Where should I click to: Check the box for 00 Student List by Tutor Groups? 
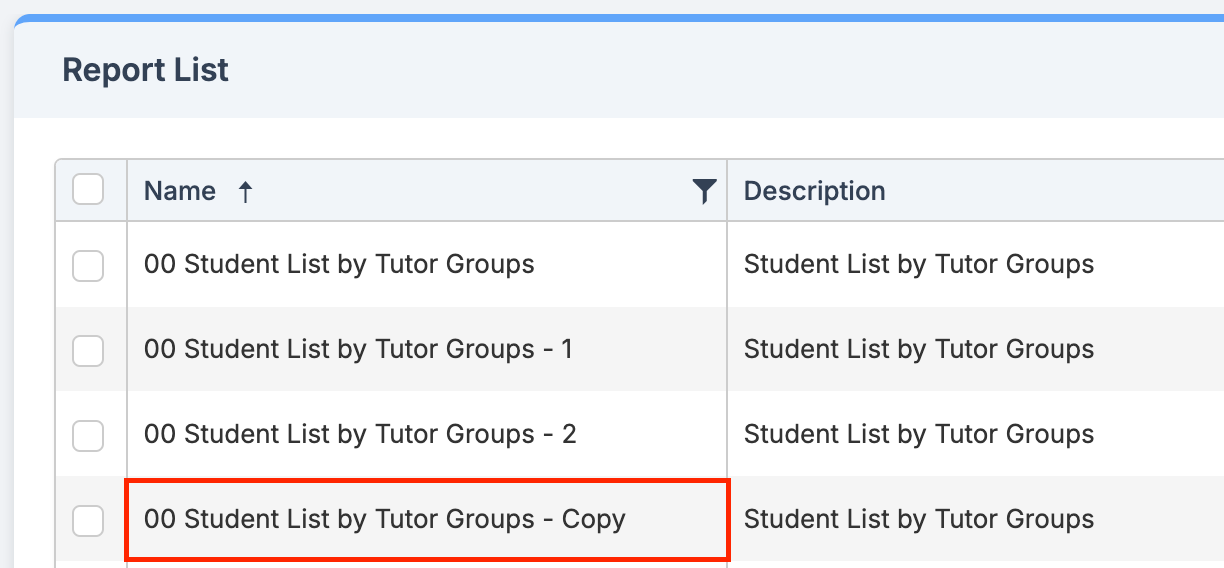click(x=88, y=265)
